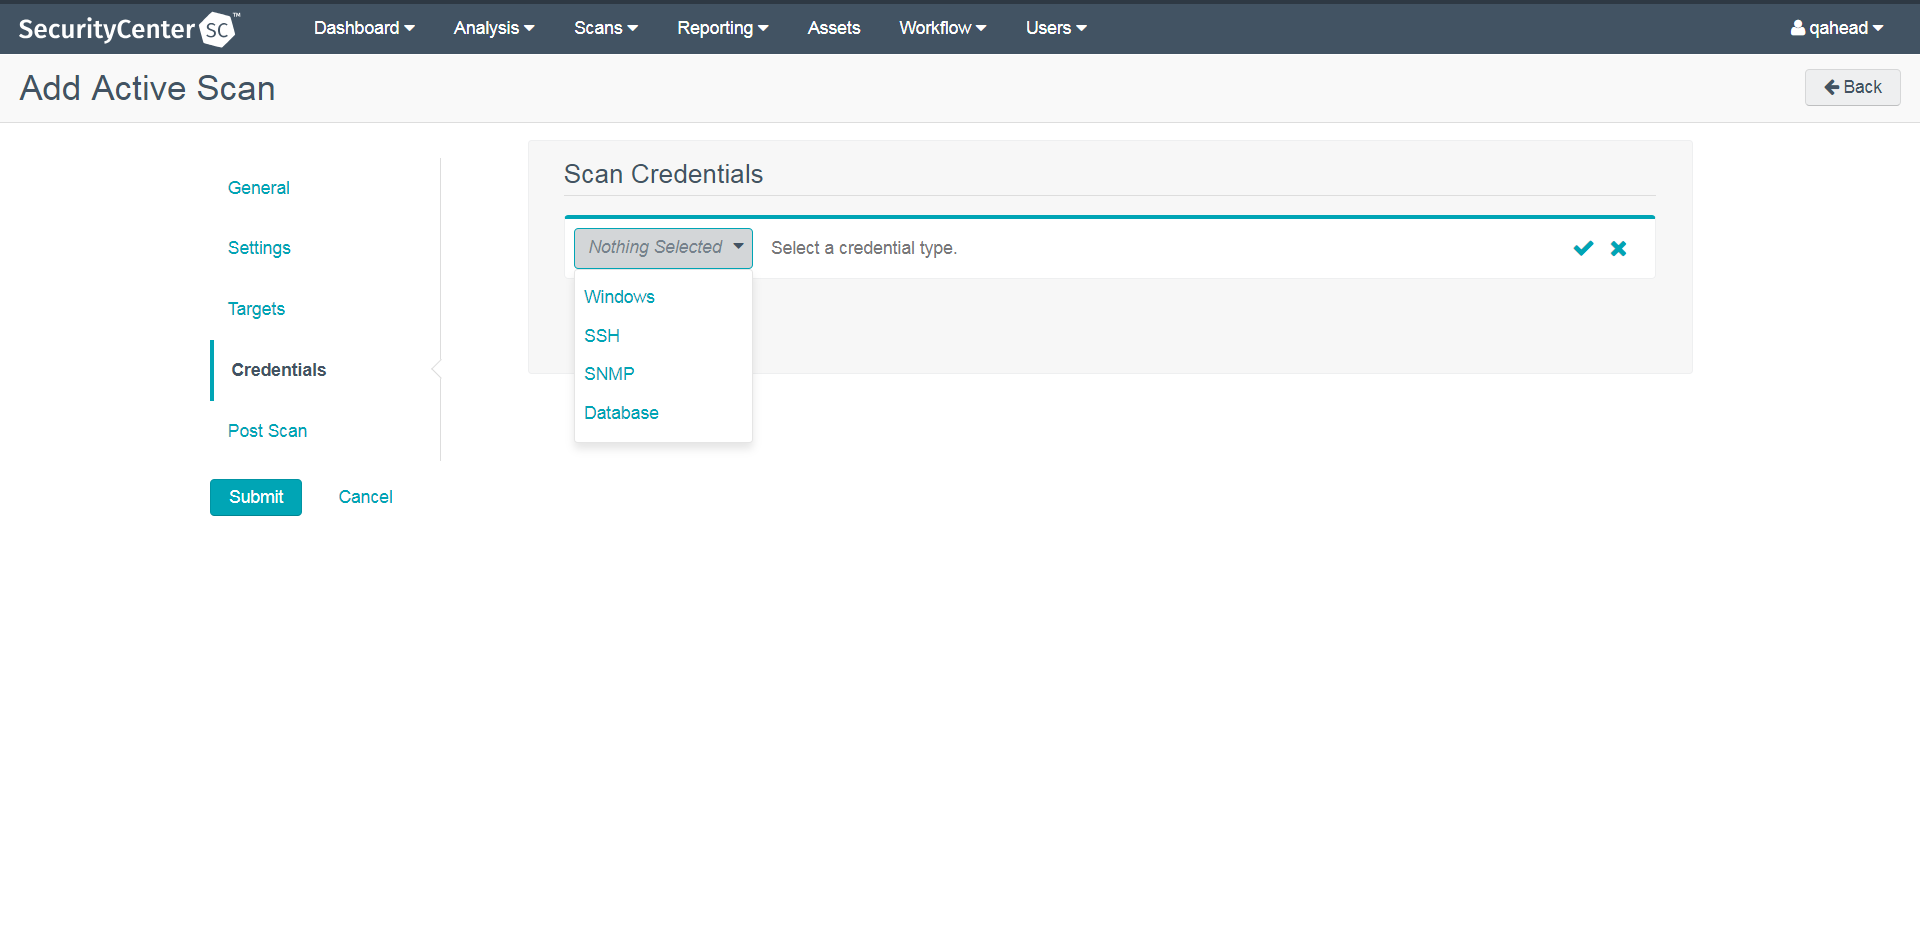Viewport: 1920px width, 950px height.
Task: Click the Back arrow button
Action: pyautogui.click(x=1852, y=87)
